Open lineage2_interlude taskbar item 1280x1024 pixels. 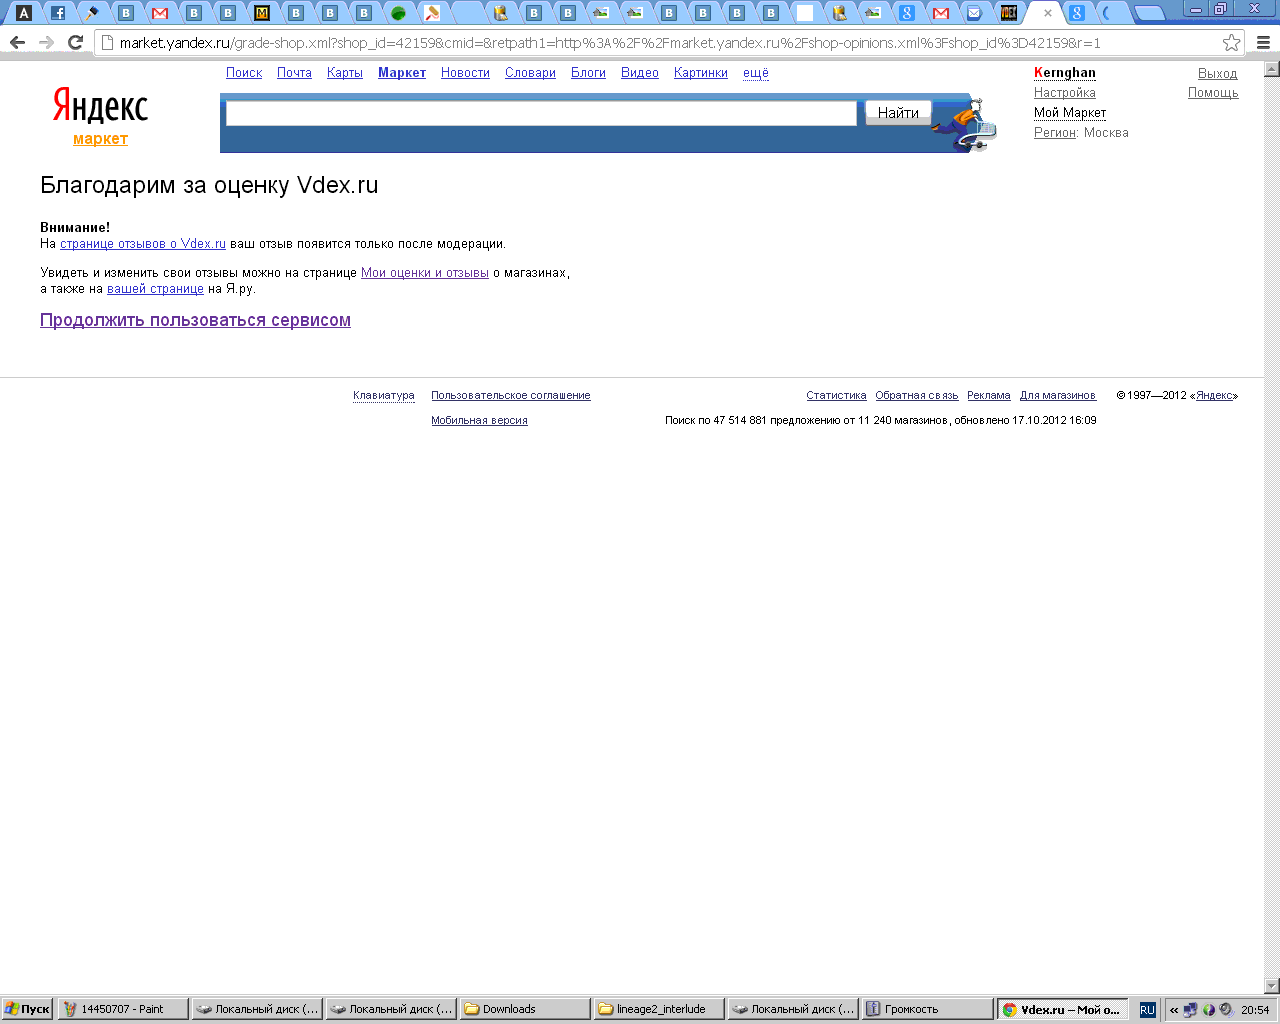[659, 1009]
